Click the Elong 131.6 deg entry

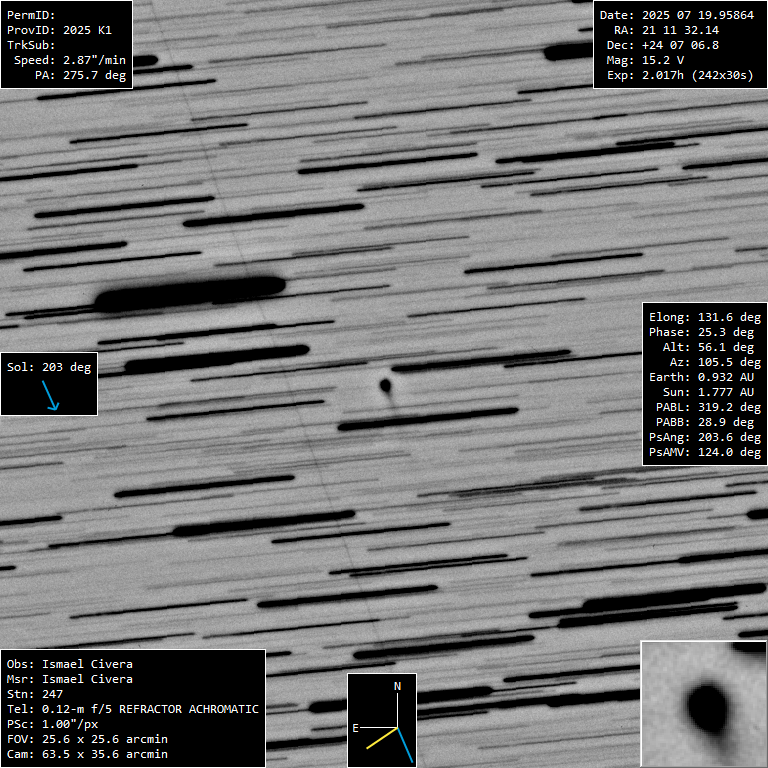click(x=705, y=317)
